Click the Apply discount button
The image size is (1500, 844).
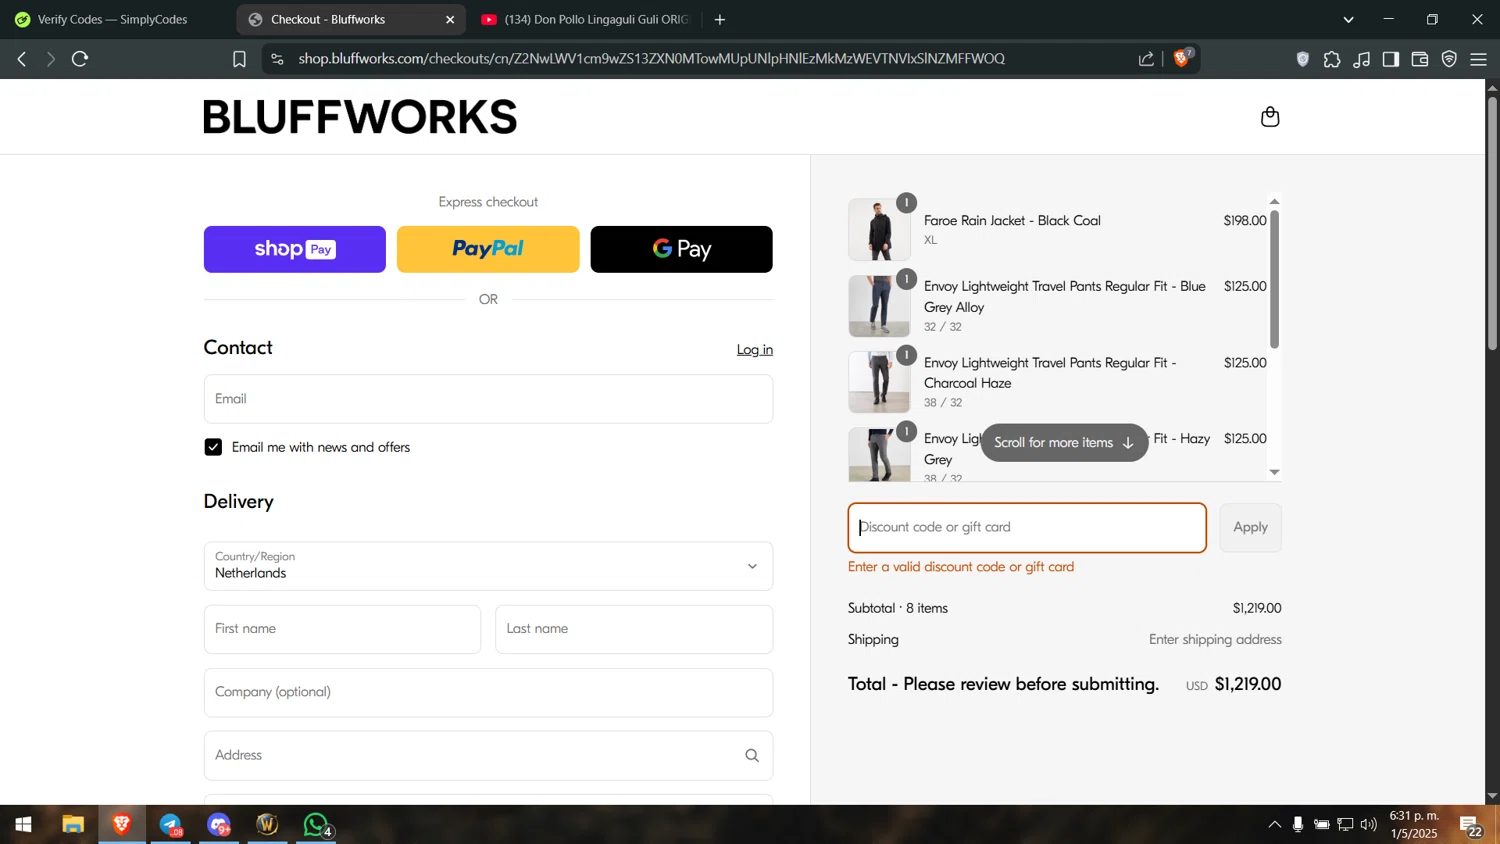pyautogui.click(x=1250, y=527)
